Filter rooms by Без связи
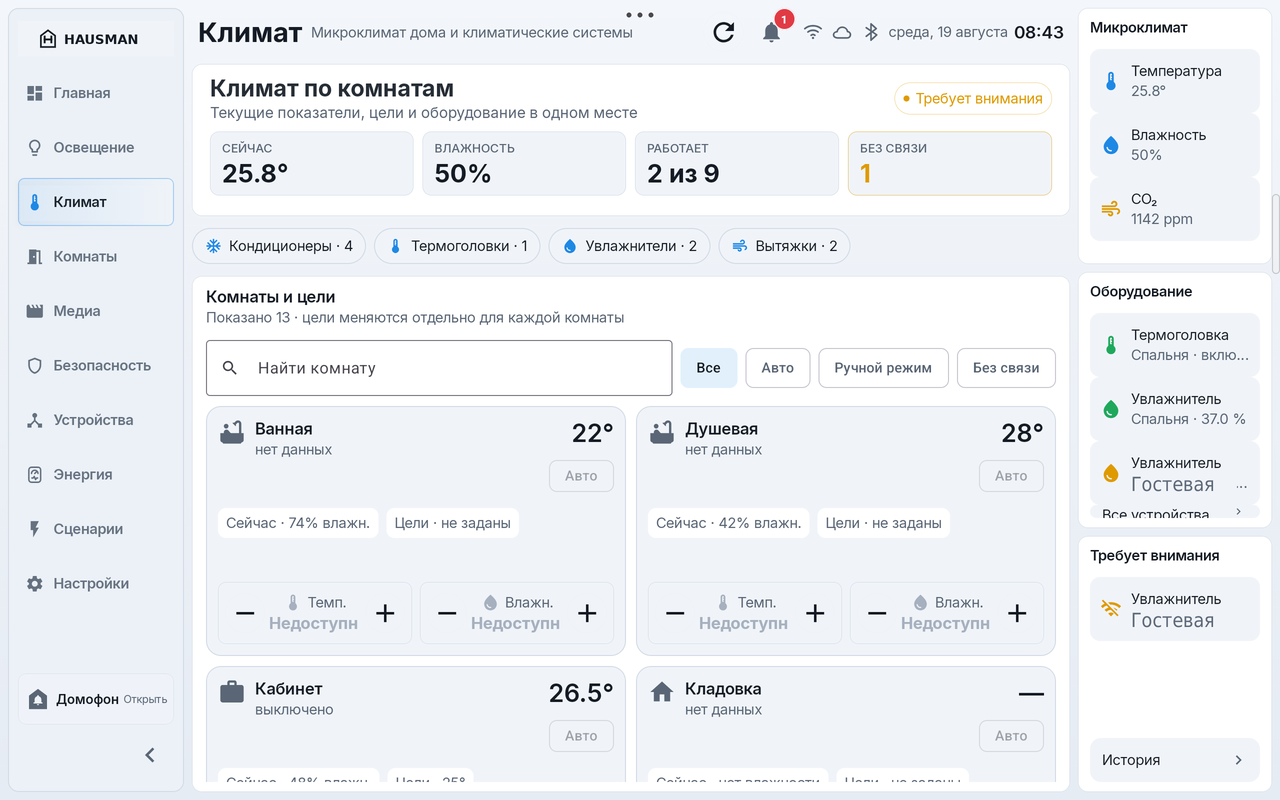This screenshot has height=800, width=1280. tap(1006, 368)
